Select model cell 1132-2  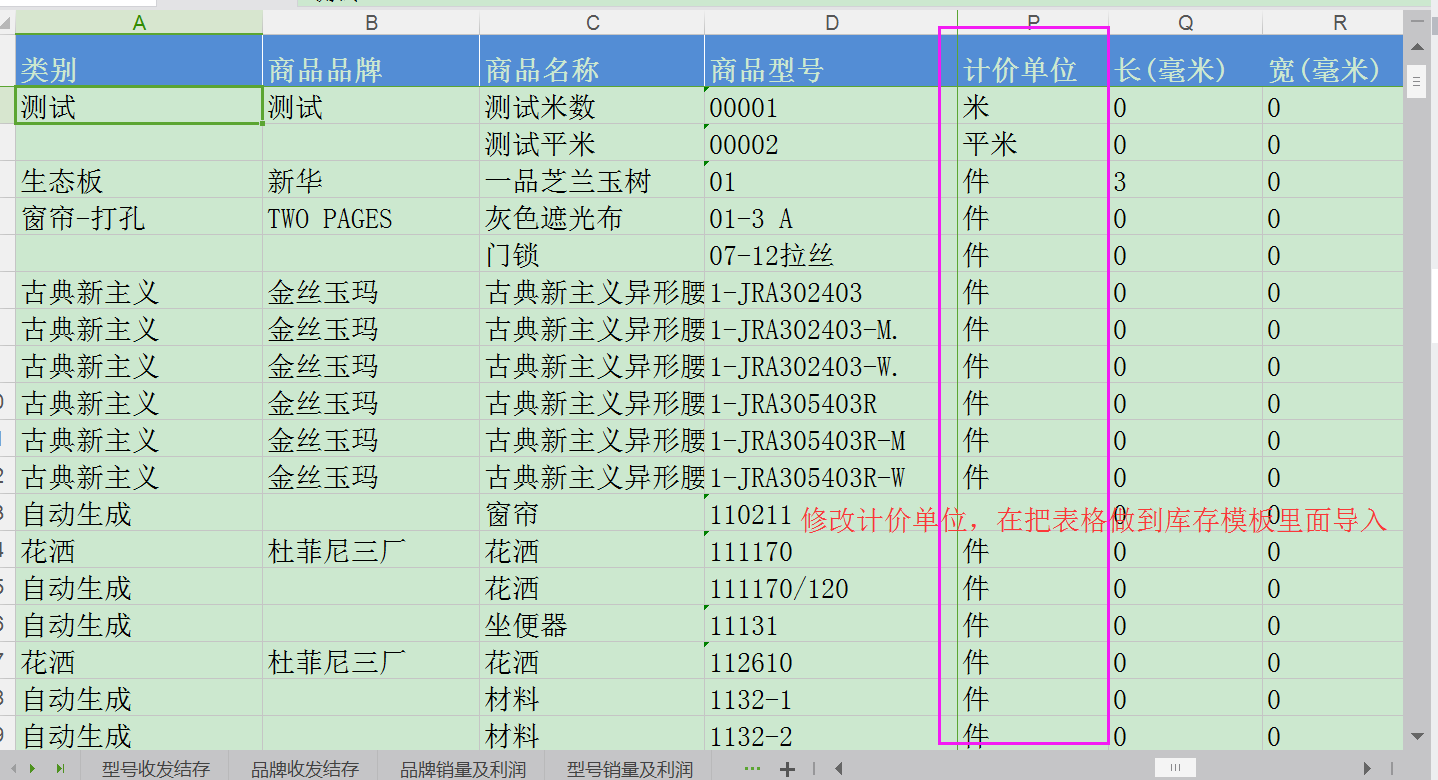[831, 735]
